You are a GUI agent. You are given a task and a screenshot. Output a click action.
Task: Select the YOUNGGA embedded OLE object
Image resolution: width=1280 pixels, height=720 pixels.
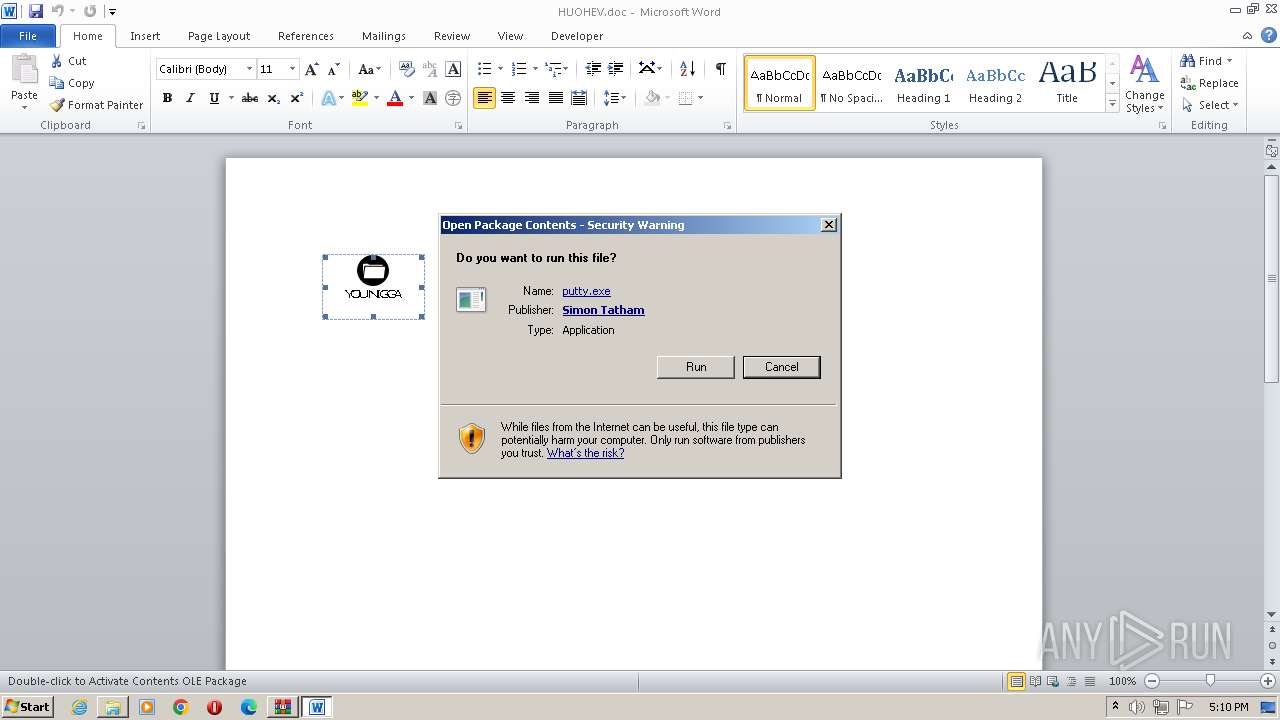tap(373, 287)
